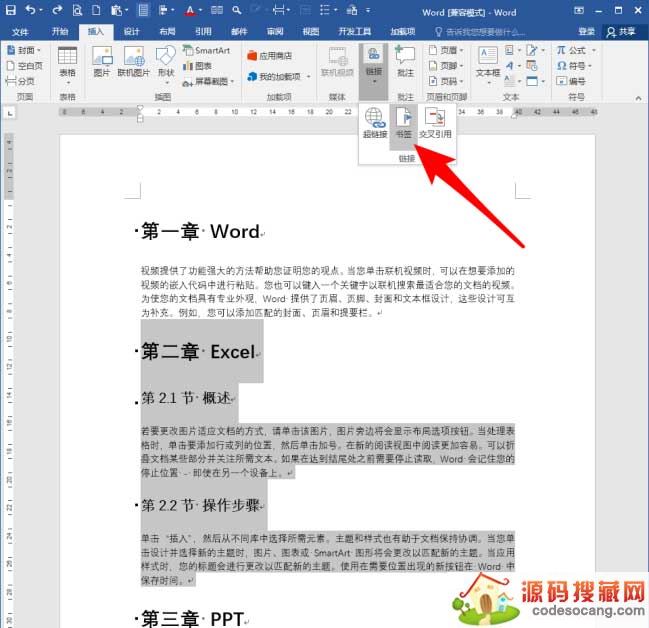Viewport: 649px width, 628px height.
Task: Insert an Online Picture (联机图片)
Action: pyautogui.click(x=133, y=60)
